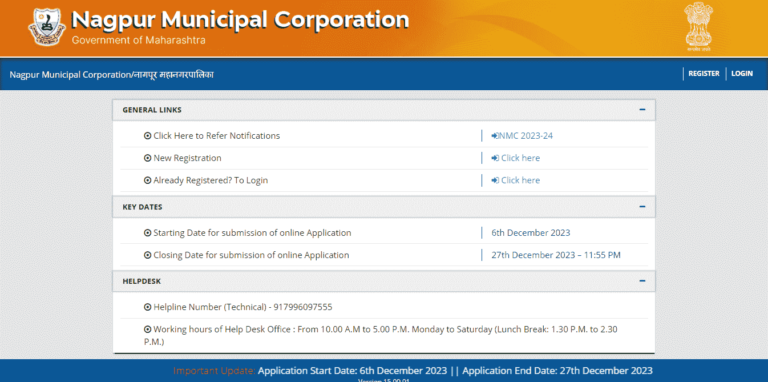Select 'Starting Date for submission' row text

(x=252, y=233)
